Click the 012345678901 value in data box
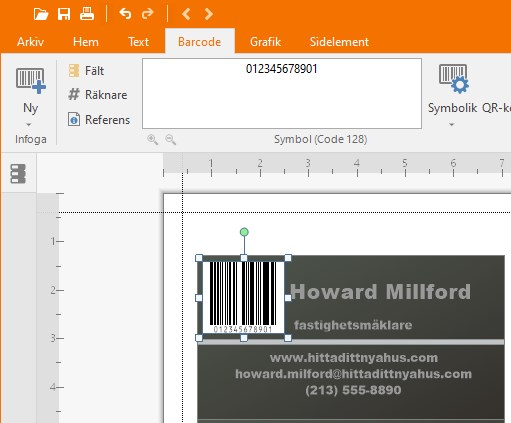511x423 pixels. (x=282, y=69)
